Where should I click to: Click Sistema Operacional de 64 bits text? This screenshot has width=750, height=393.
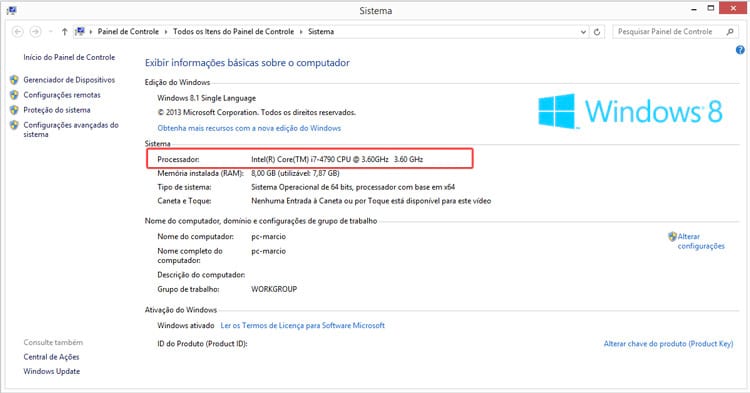(353, 187)
